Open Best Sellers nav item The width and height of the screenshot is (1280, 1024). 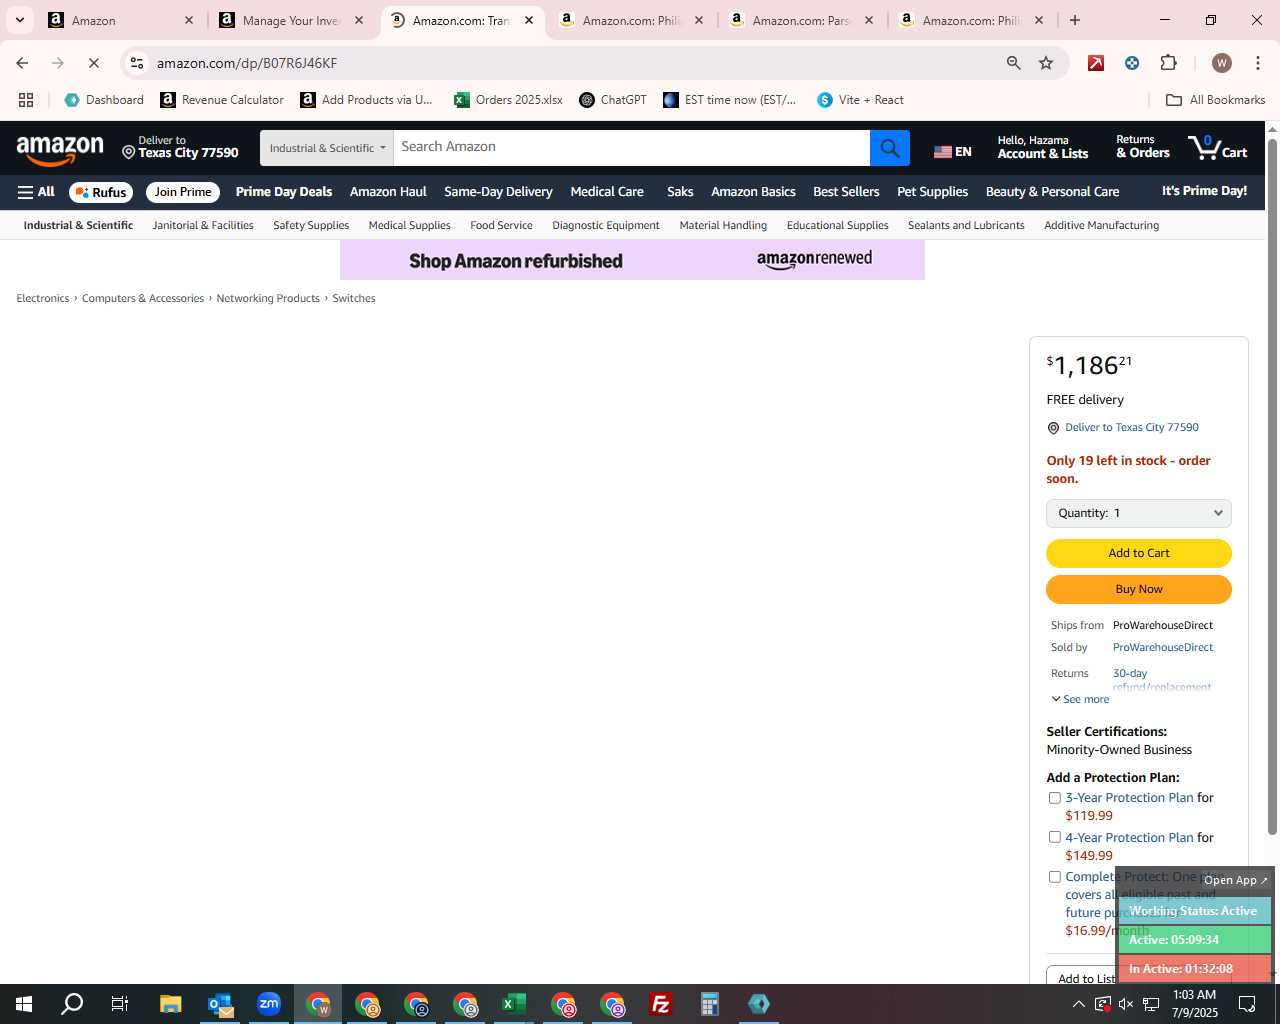pyautogui.click(x=846, y=192)
